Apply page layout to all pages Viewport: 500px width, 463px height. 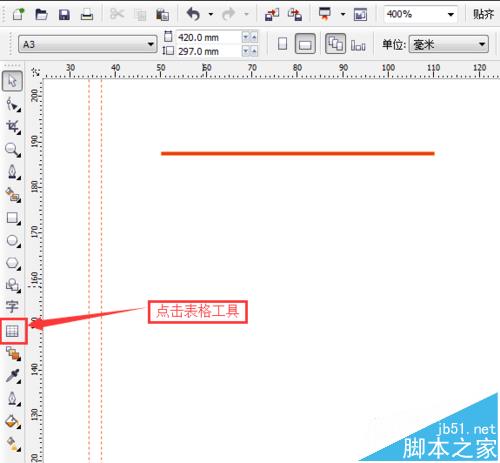[x=335, y=44]
